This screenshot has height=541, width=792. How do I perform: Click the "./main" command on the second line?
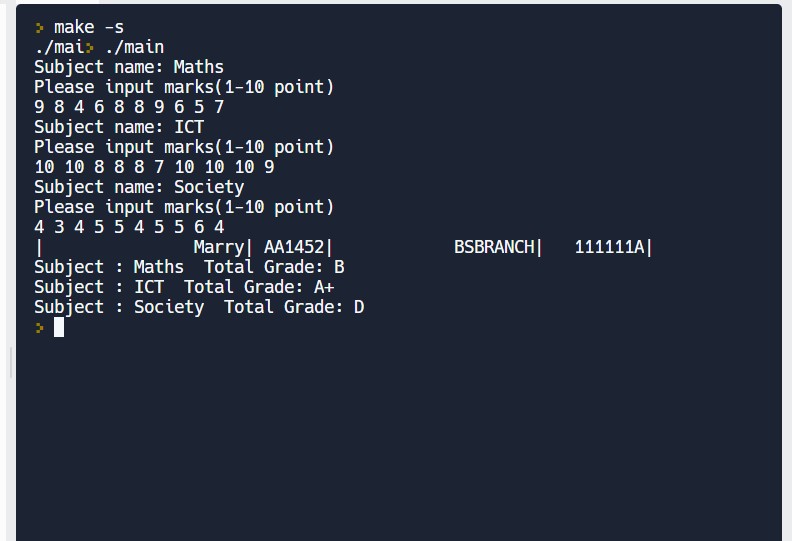tap(134, 47)
